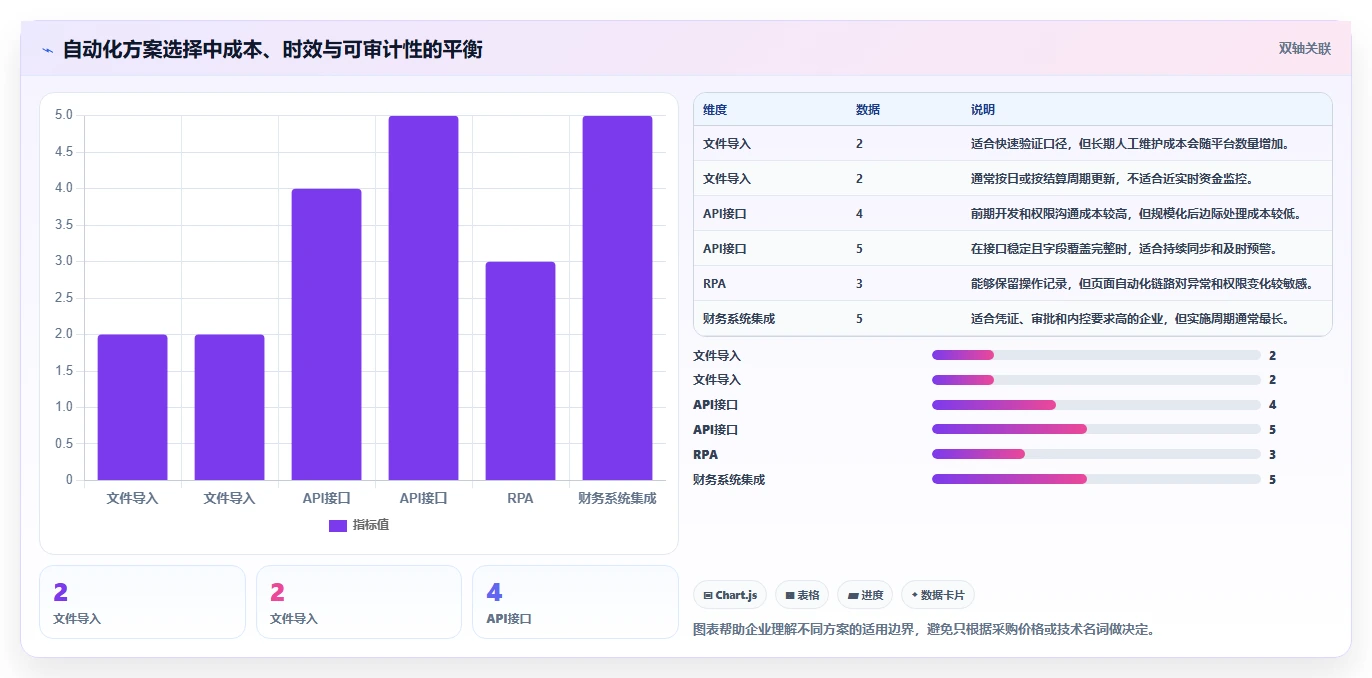Click the description starting 适合凭证、审批和内控要求高
The image size is (1372, 678).
(1130, 319)
